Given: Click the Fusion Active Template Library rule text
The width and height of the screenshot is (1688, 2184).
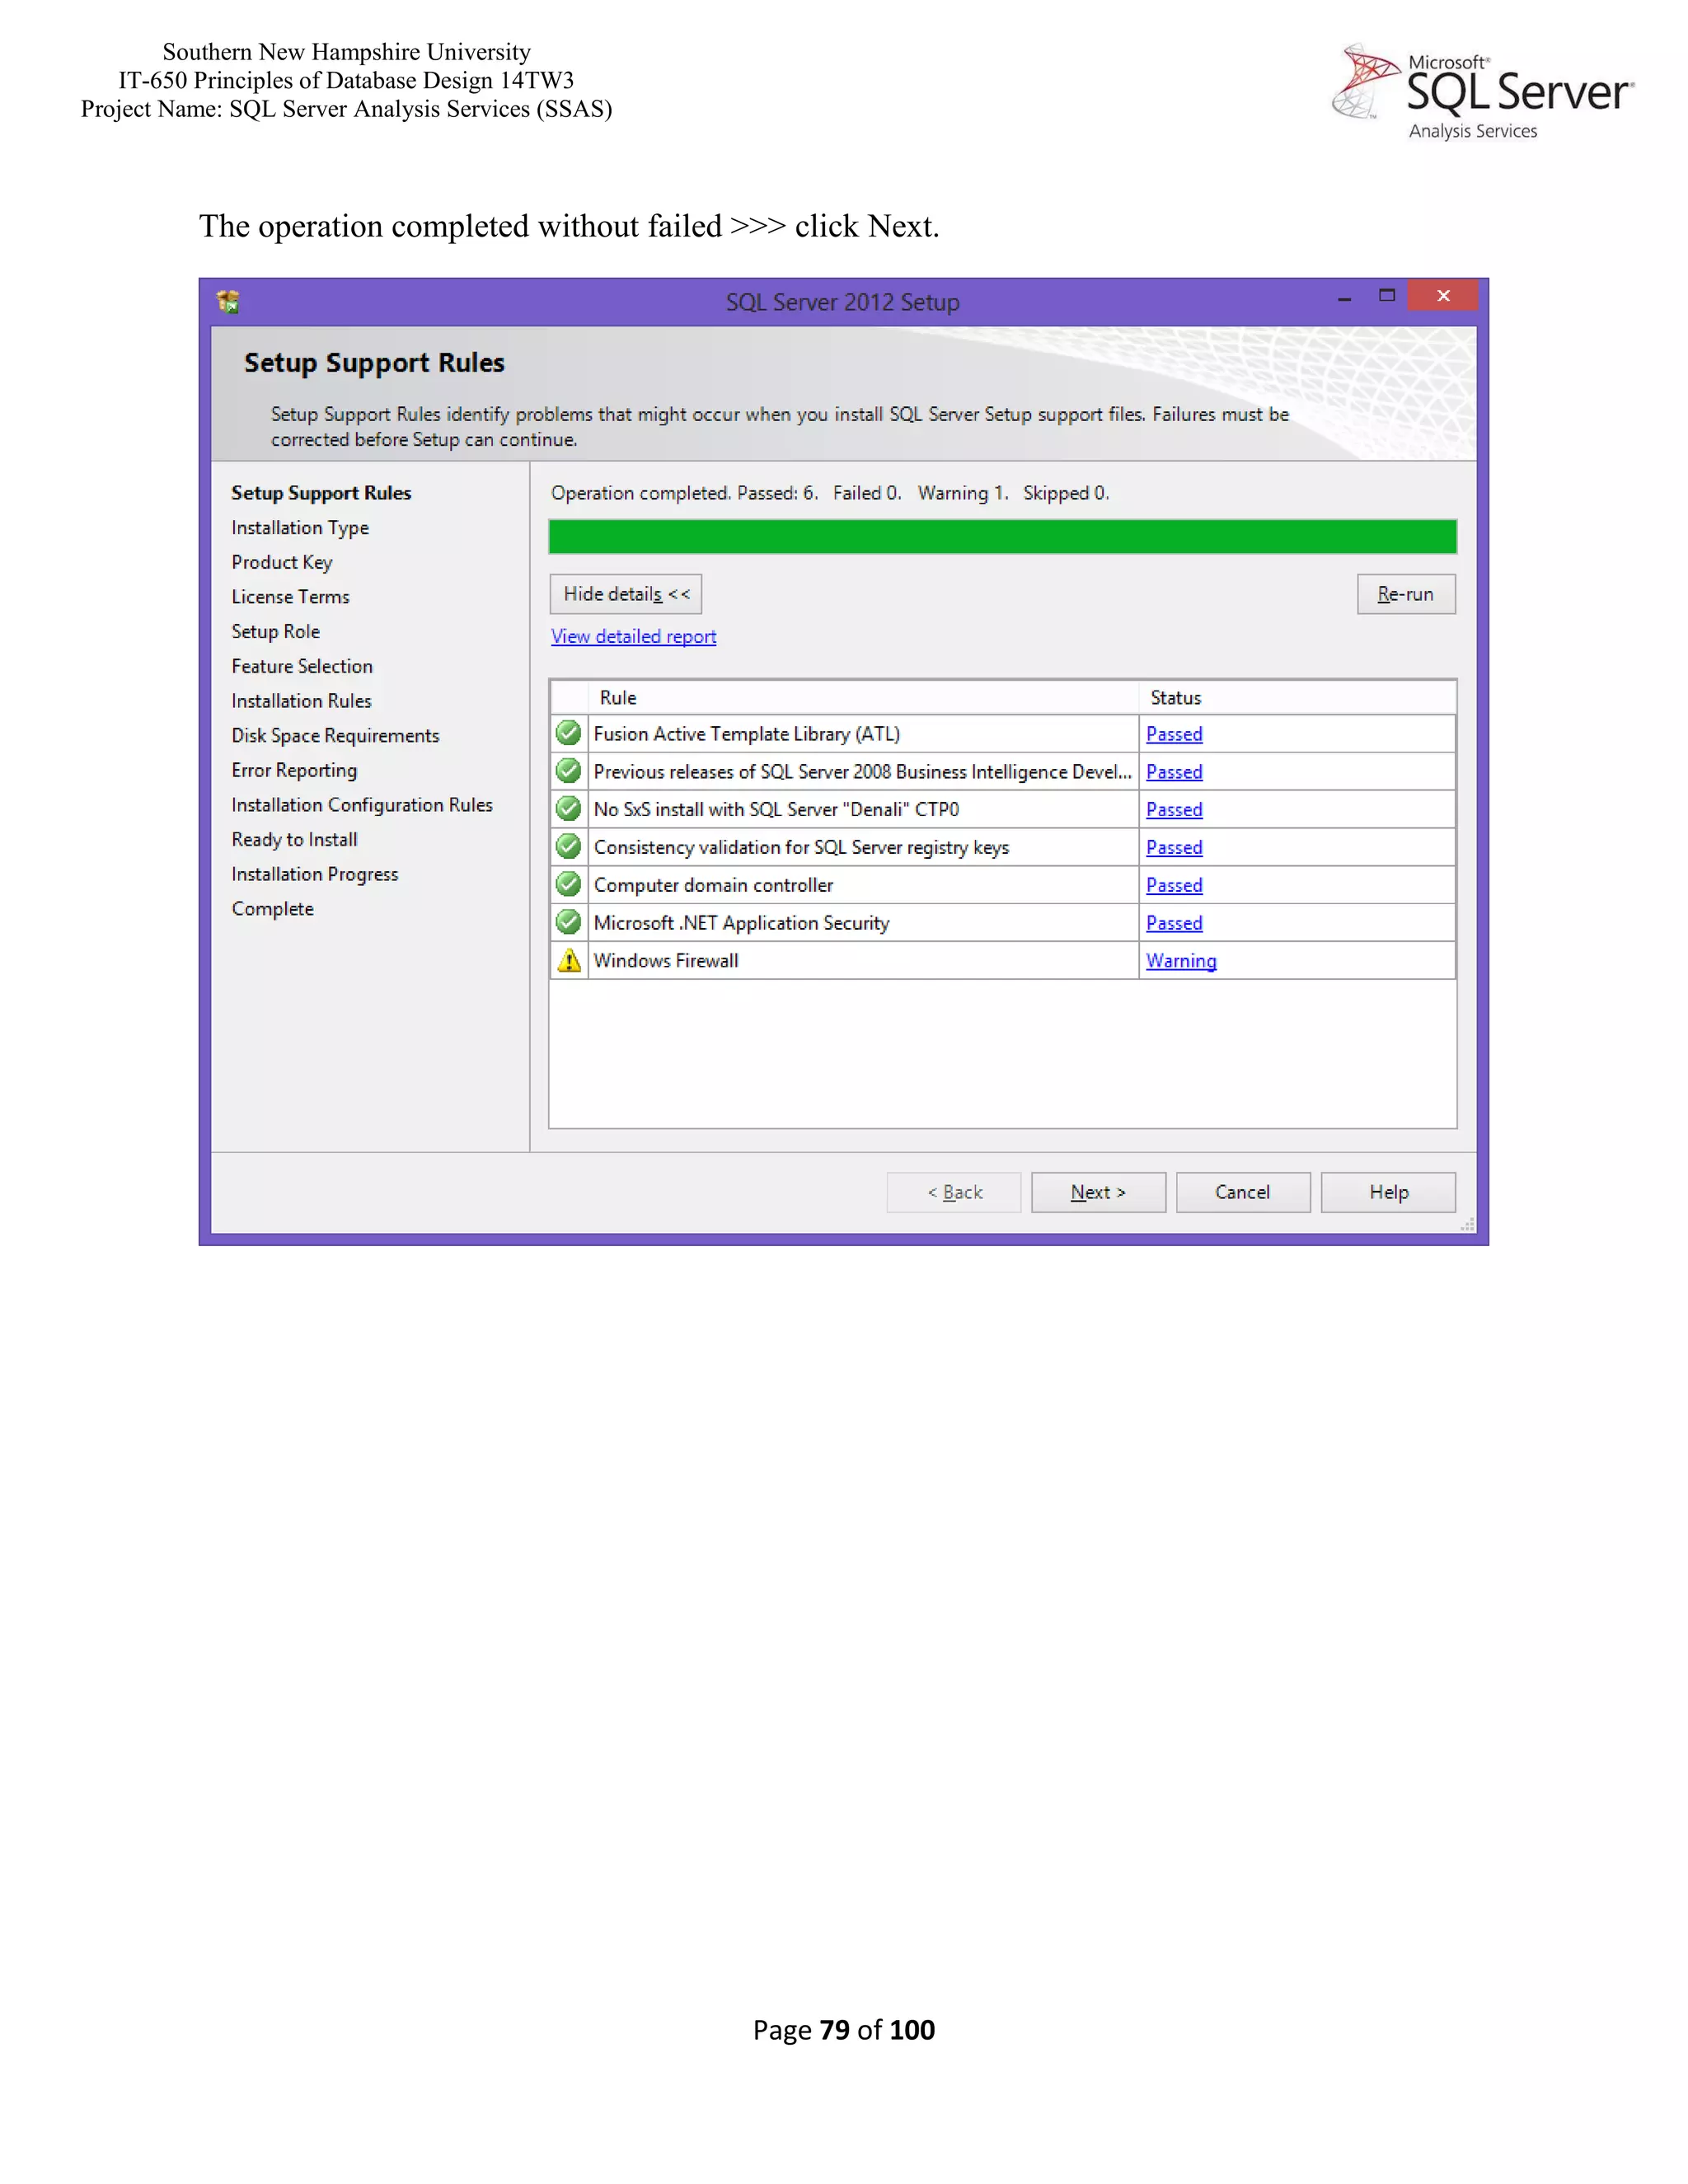Looking at the screenshot, I should point(746,734).
